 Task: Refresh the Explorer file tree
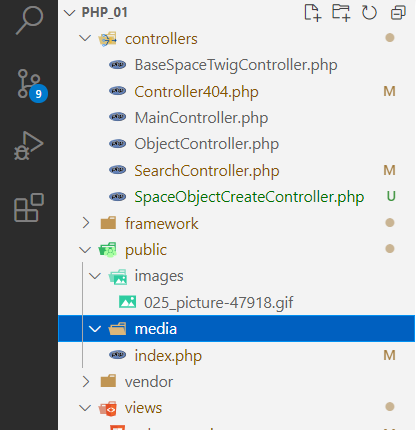point(369,13)
